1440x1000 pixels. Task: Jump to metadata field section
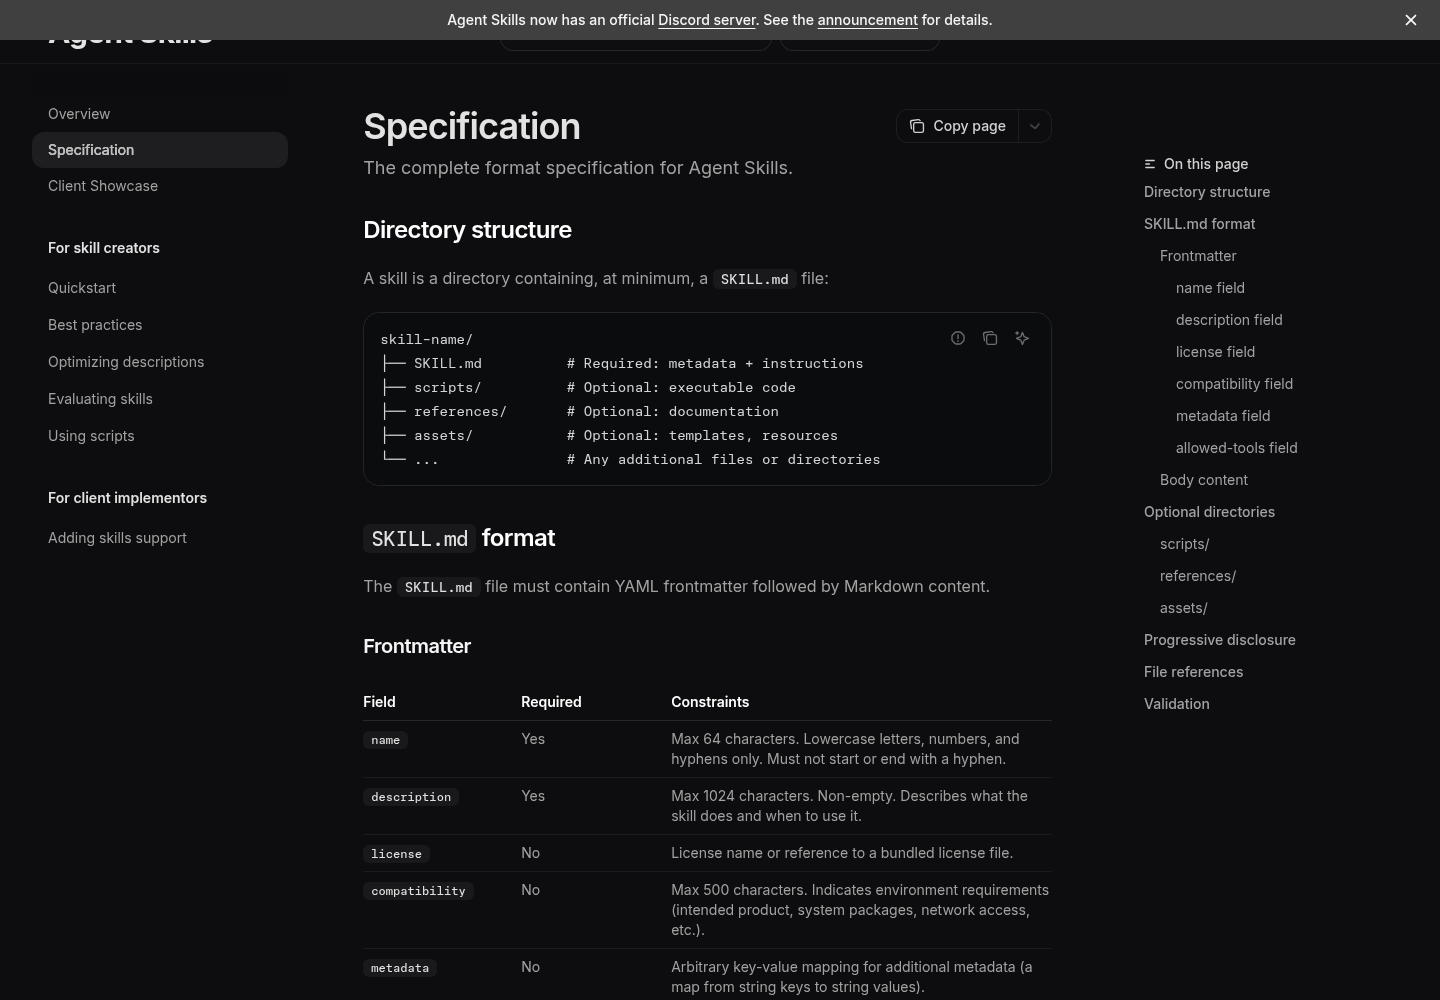pyautogui.click(x=1223, y=416)
